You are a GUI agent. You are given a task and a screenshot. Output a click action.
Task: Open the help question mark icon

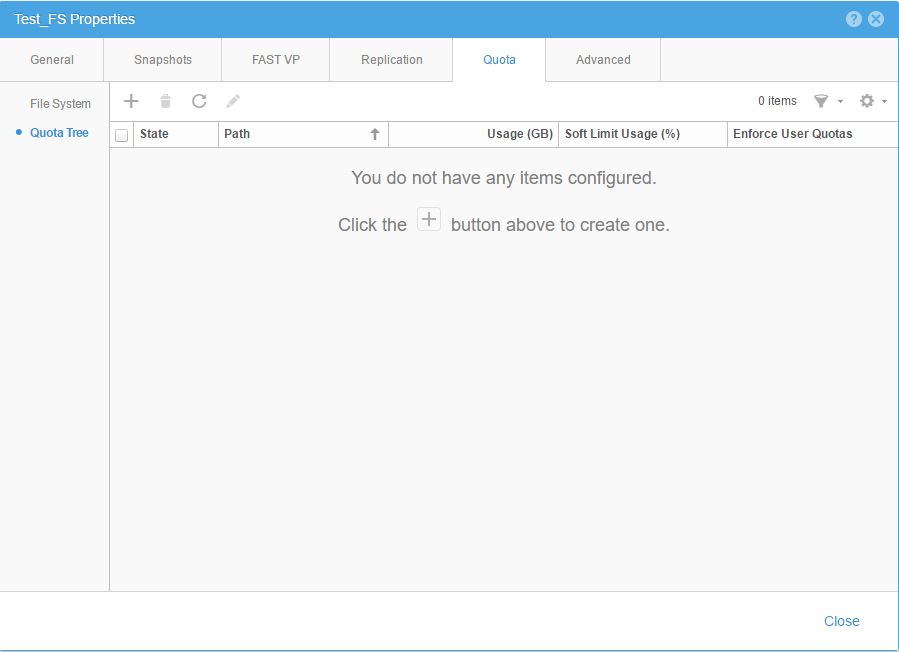click(853, 19)
